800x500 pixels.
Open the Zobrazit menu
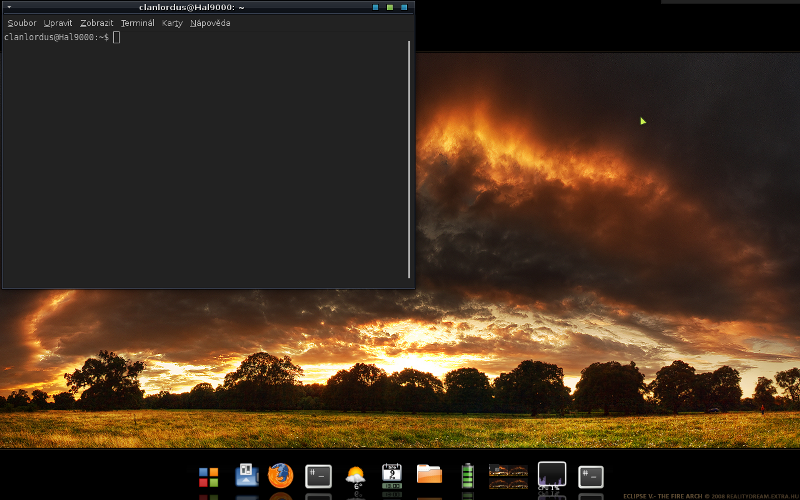96,23
